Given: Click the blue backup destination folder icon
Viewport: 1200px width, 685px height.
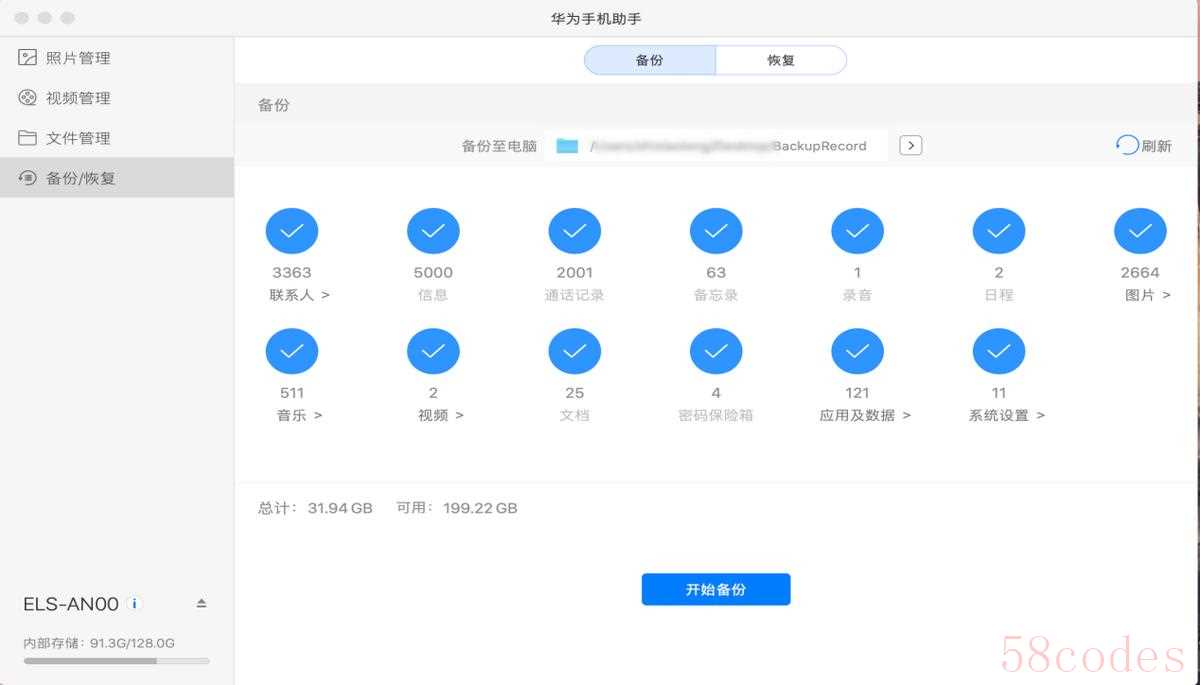Looking at the screenshot, I should [x=567, y=146].
